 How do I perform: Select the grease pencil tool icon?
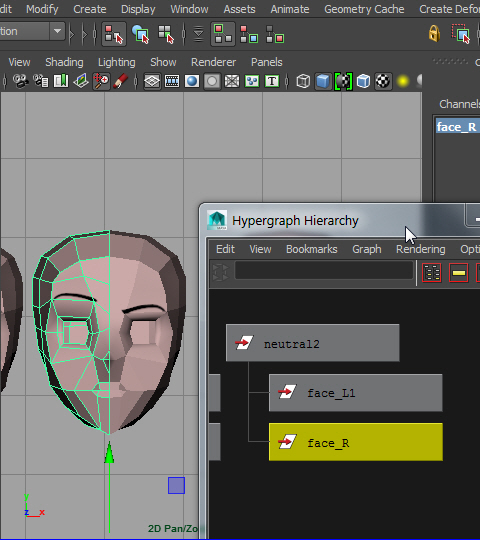(x=121, y=81)
